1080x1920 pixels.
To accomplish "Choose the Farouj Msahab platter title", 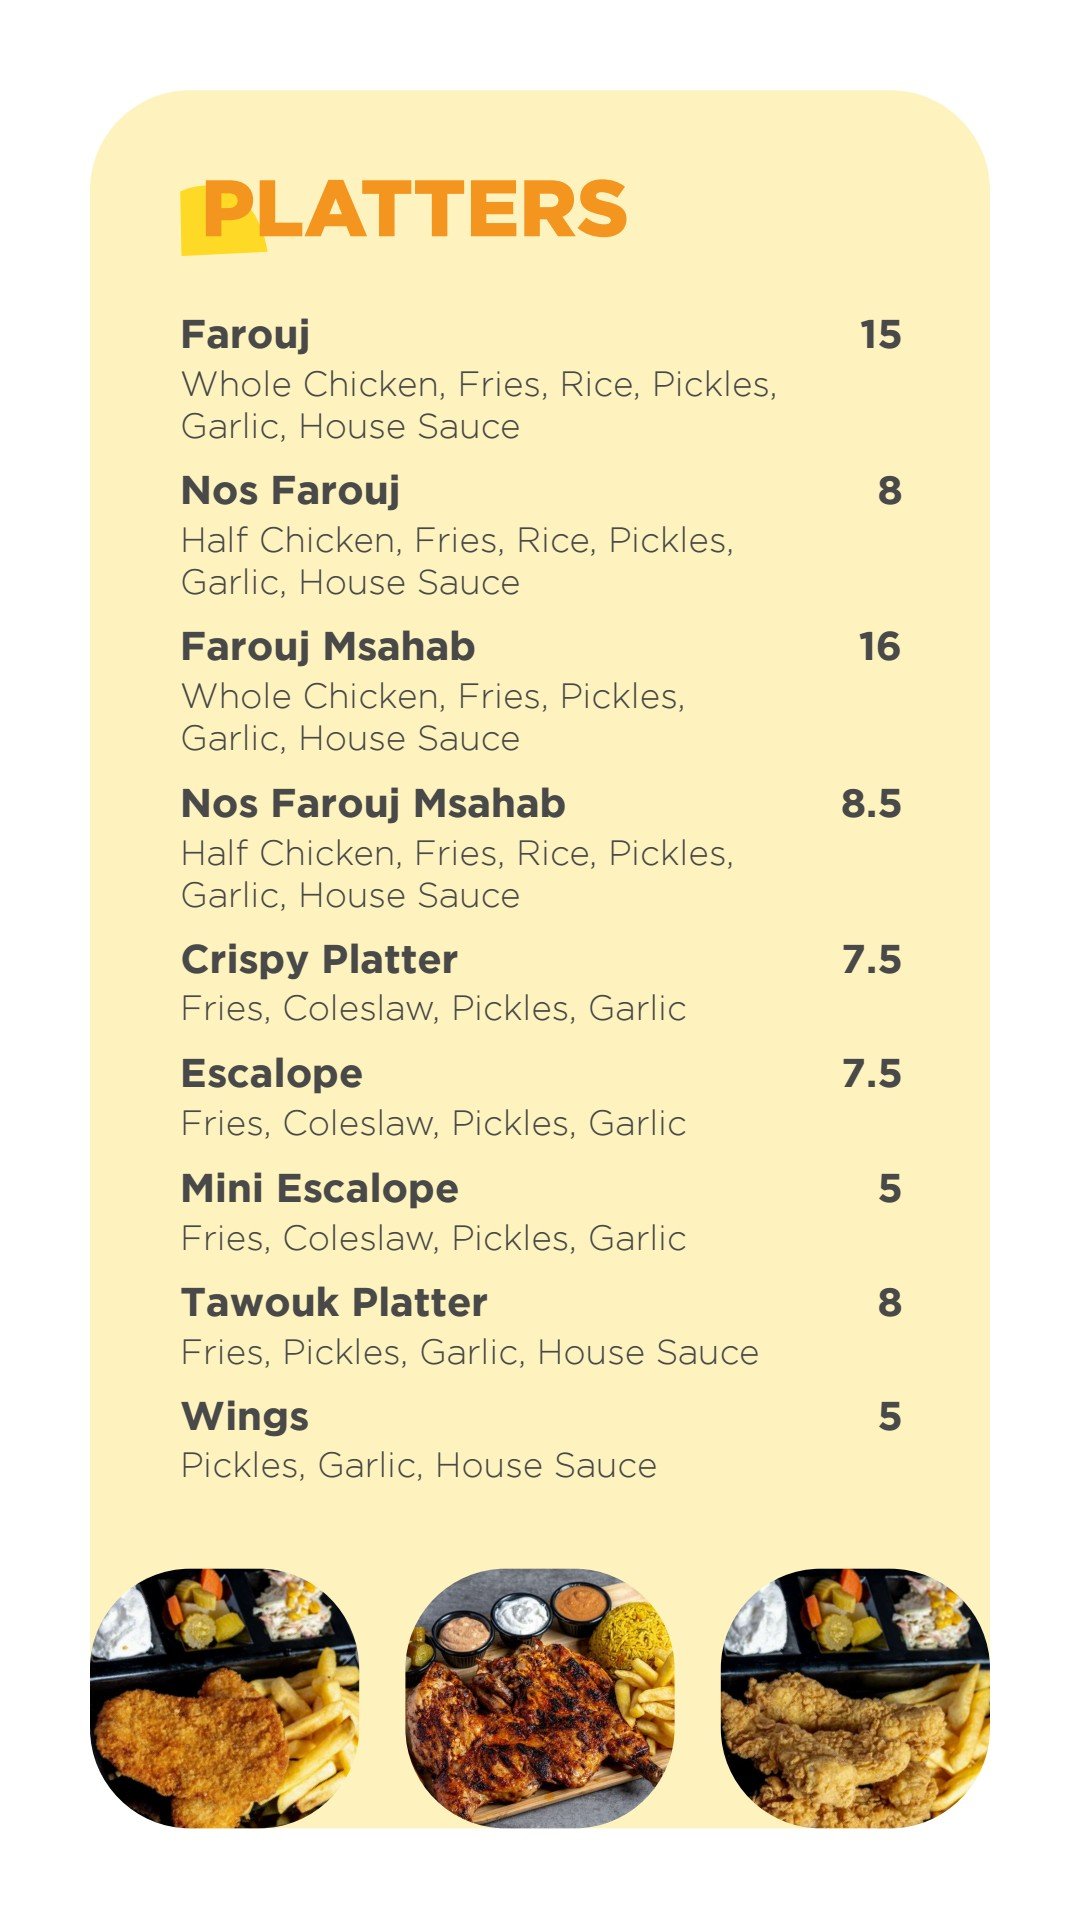I will [x=327, y=646].
